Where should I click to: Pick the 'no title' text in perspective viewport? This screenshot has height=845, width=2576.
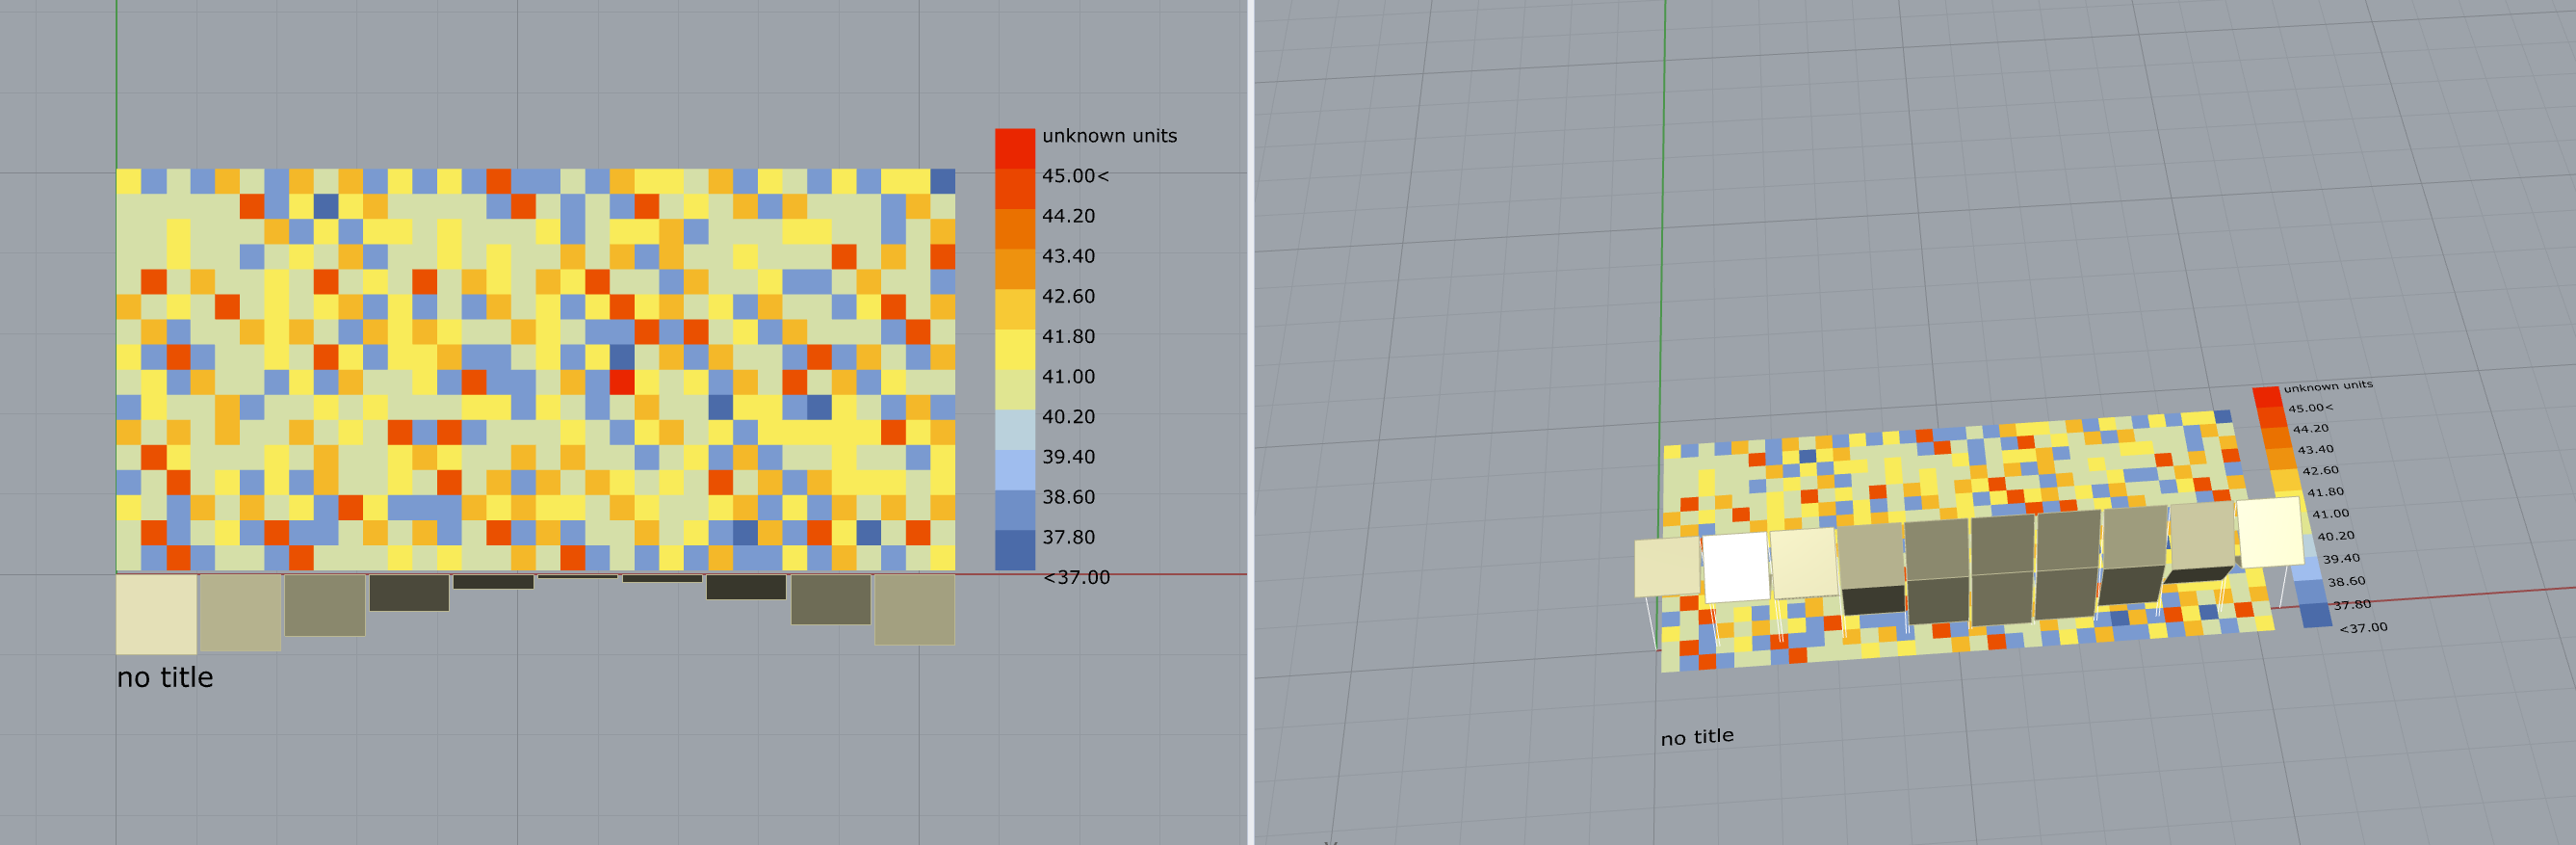(x=1697, y=737)
